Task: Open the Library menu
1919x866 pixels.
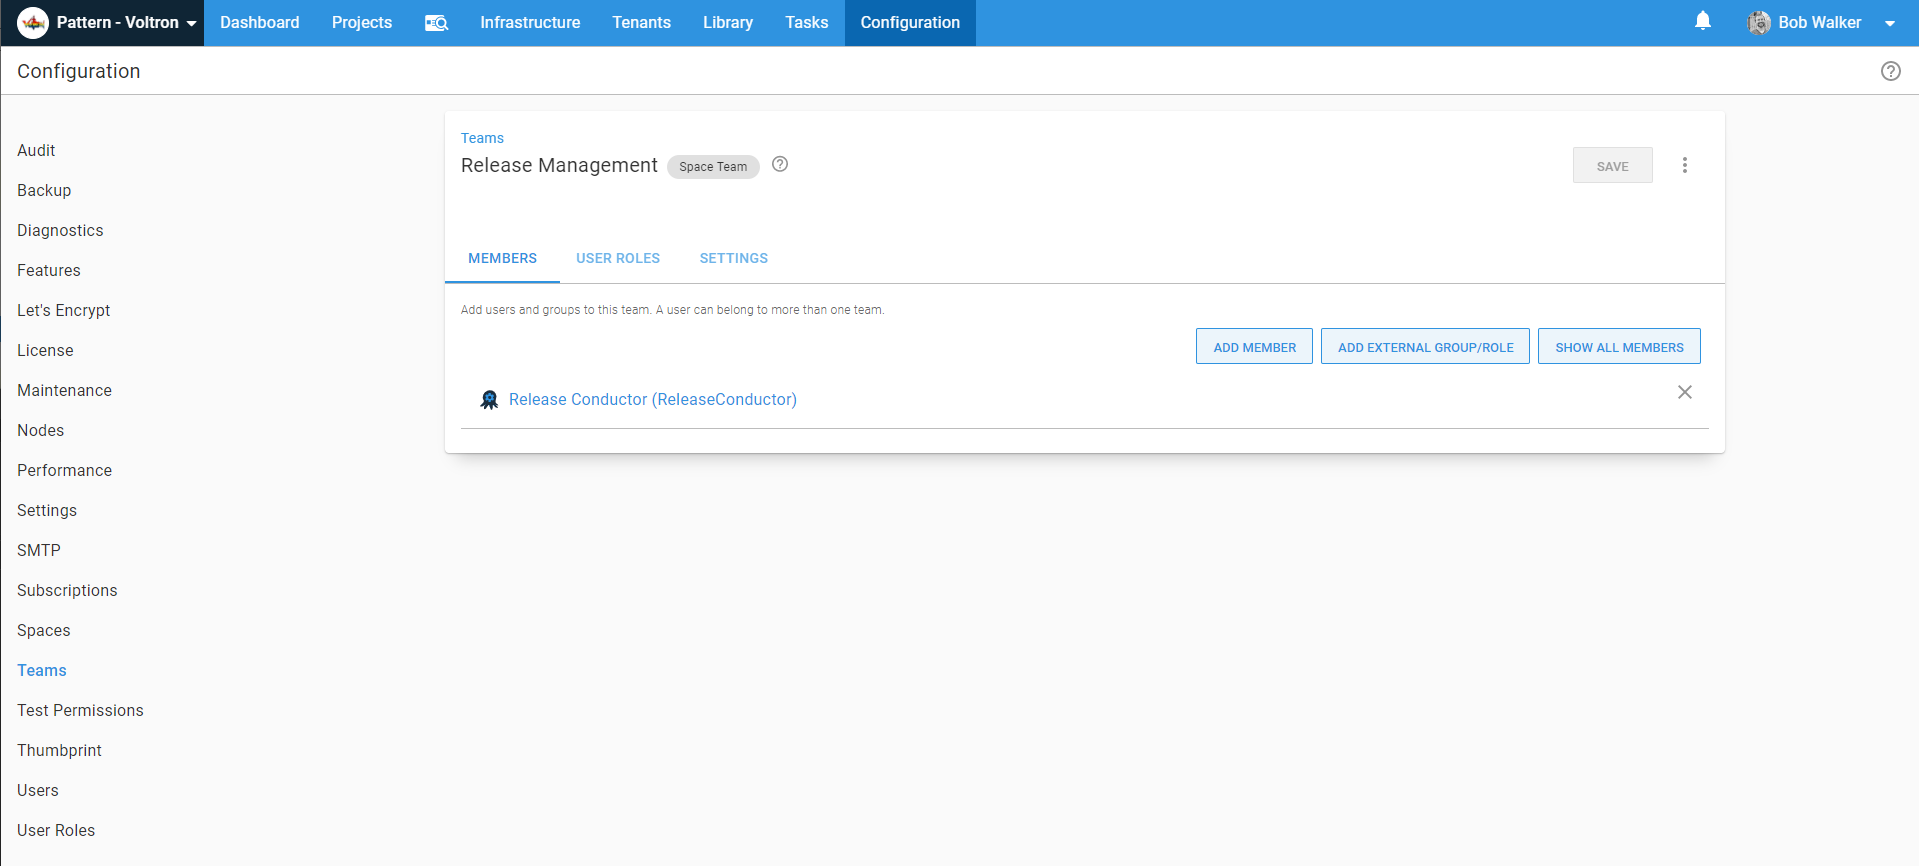Action: (x=728, y=23)
